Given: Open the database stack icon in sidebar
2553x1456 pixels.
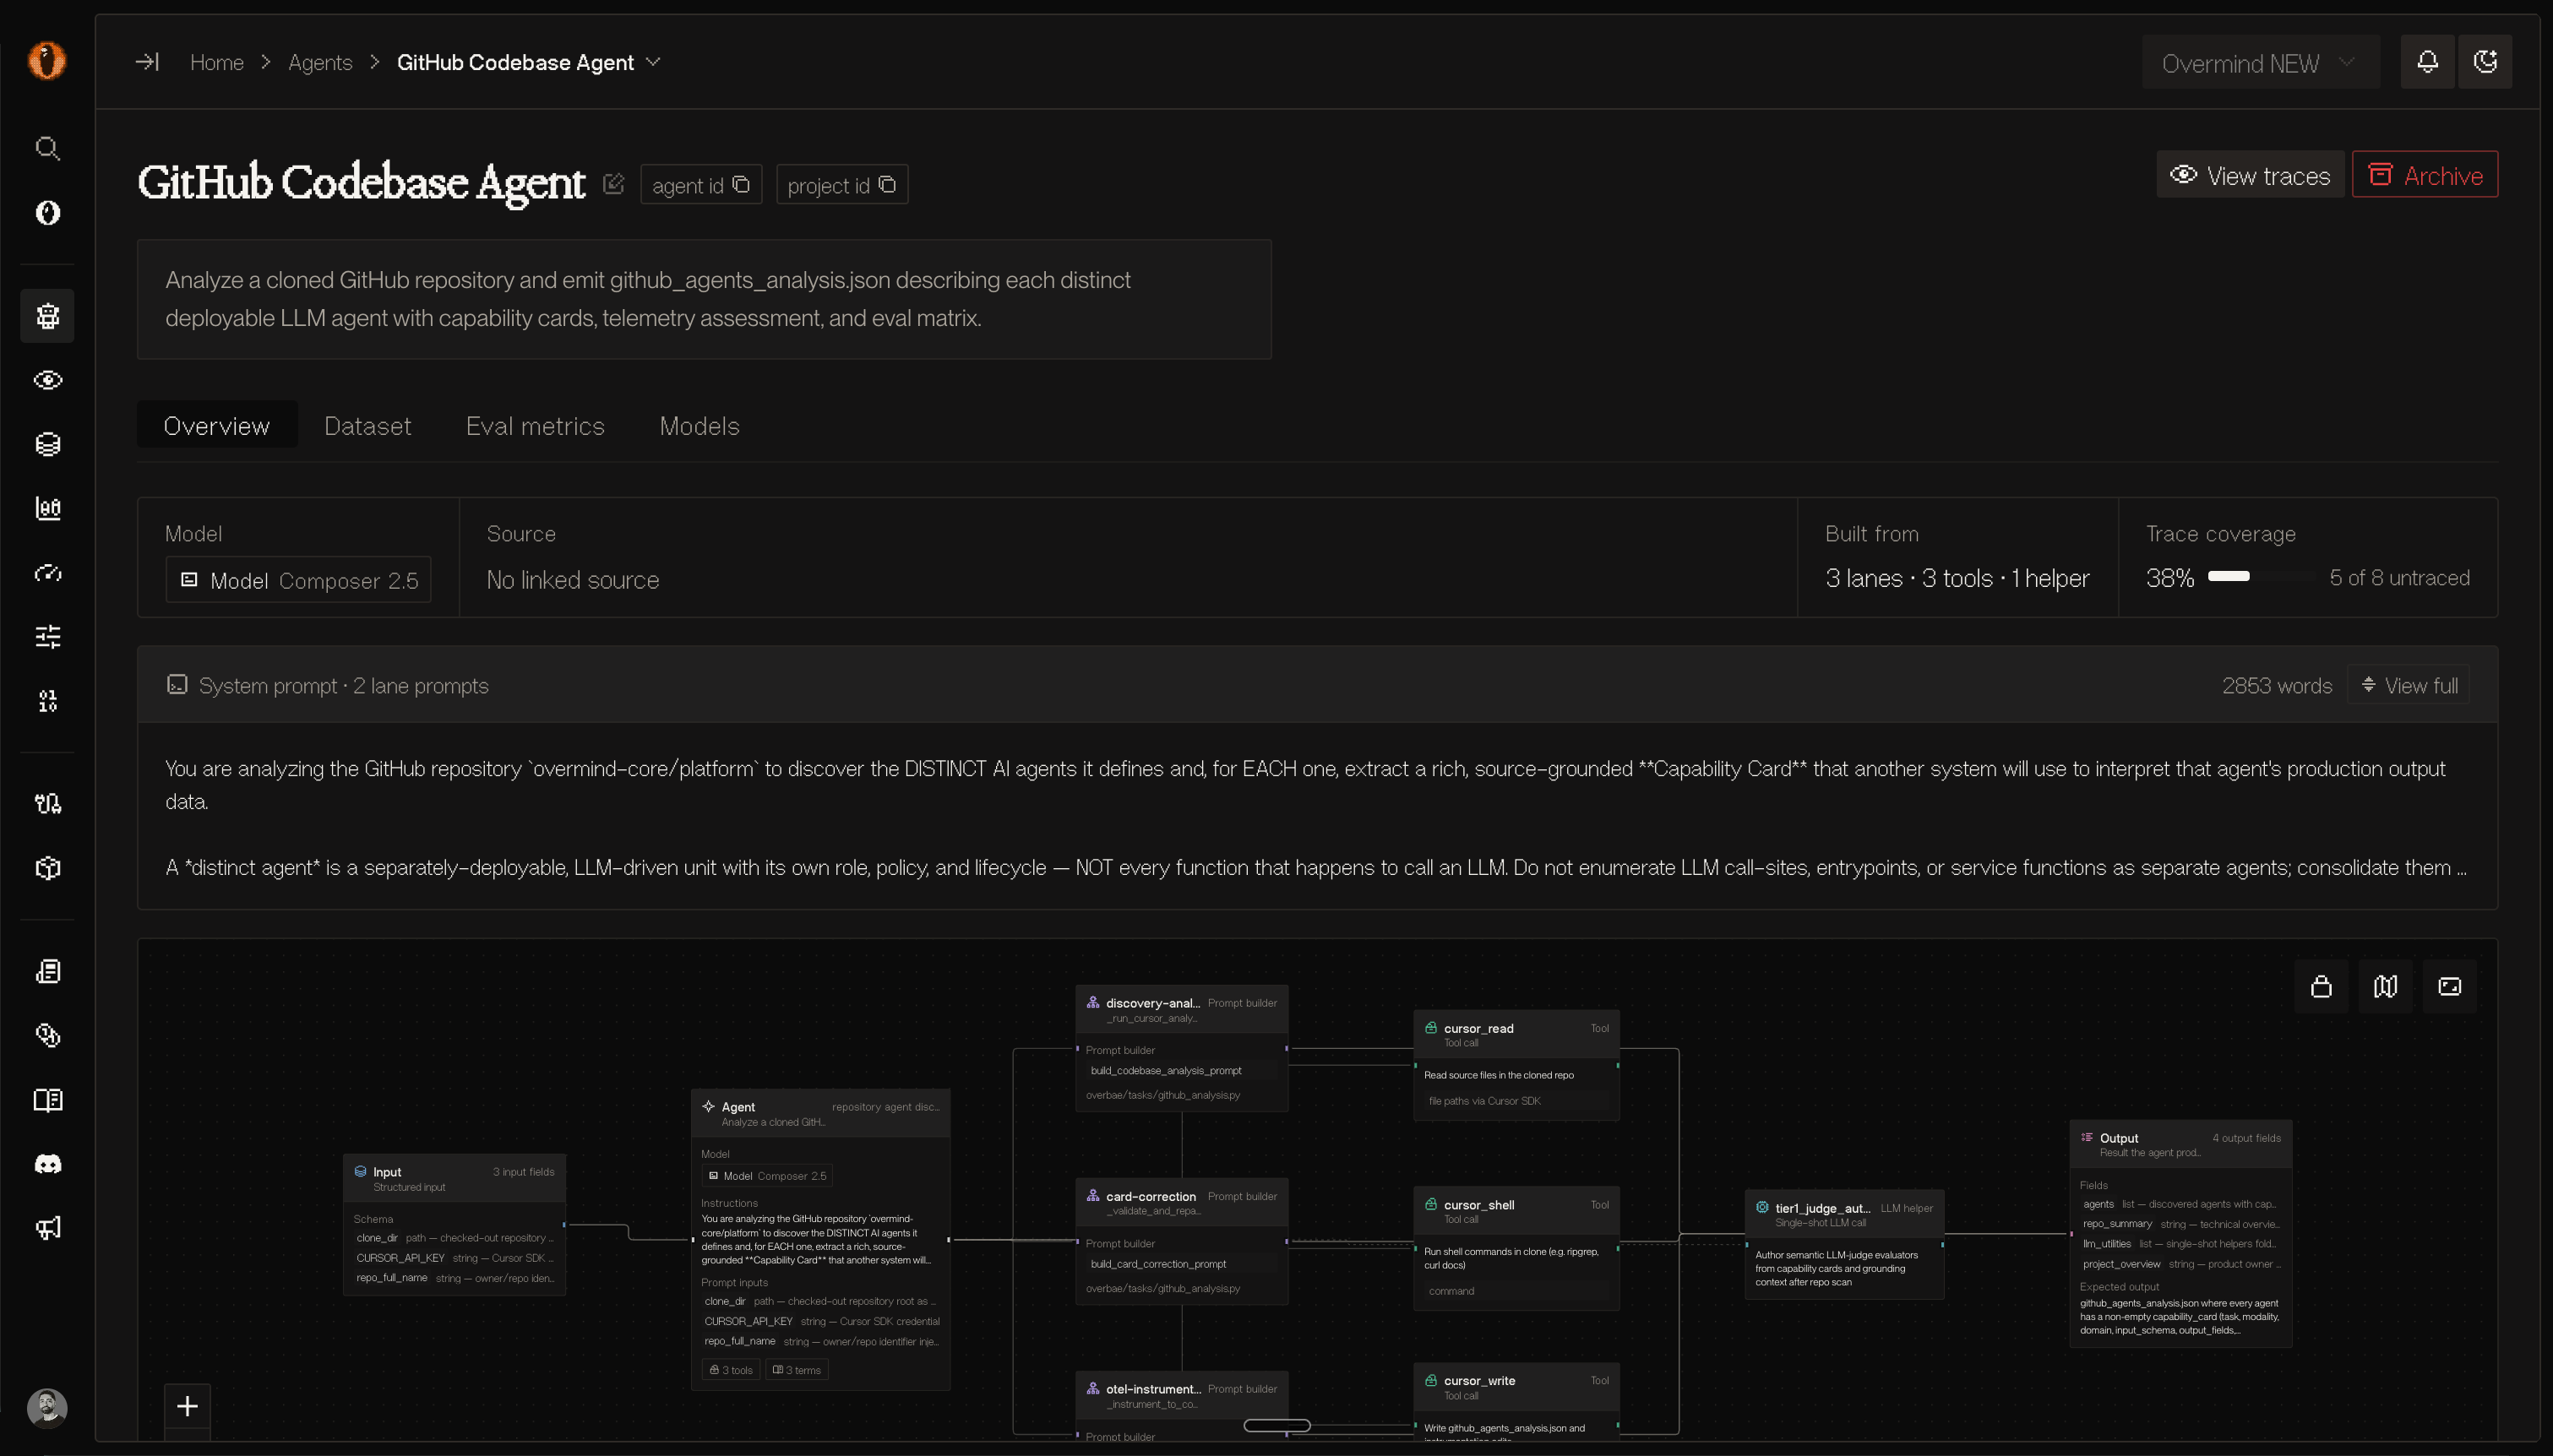Looking at the screenshot, I should click(47, 444).
